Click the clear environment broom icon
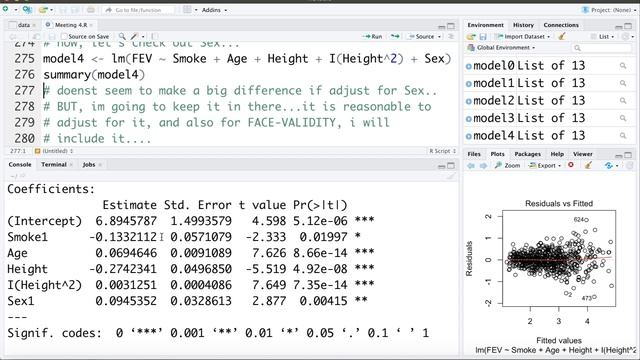Viewport: 640px width, 360px height. click(x=562, y=36)
